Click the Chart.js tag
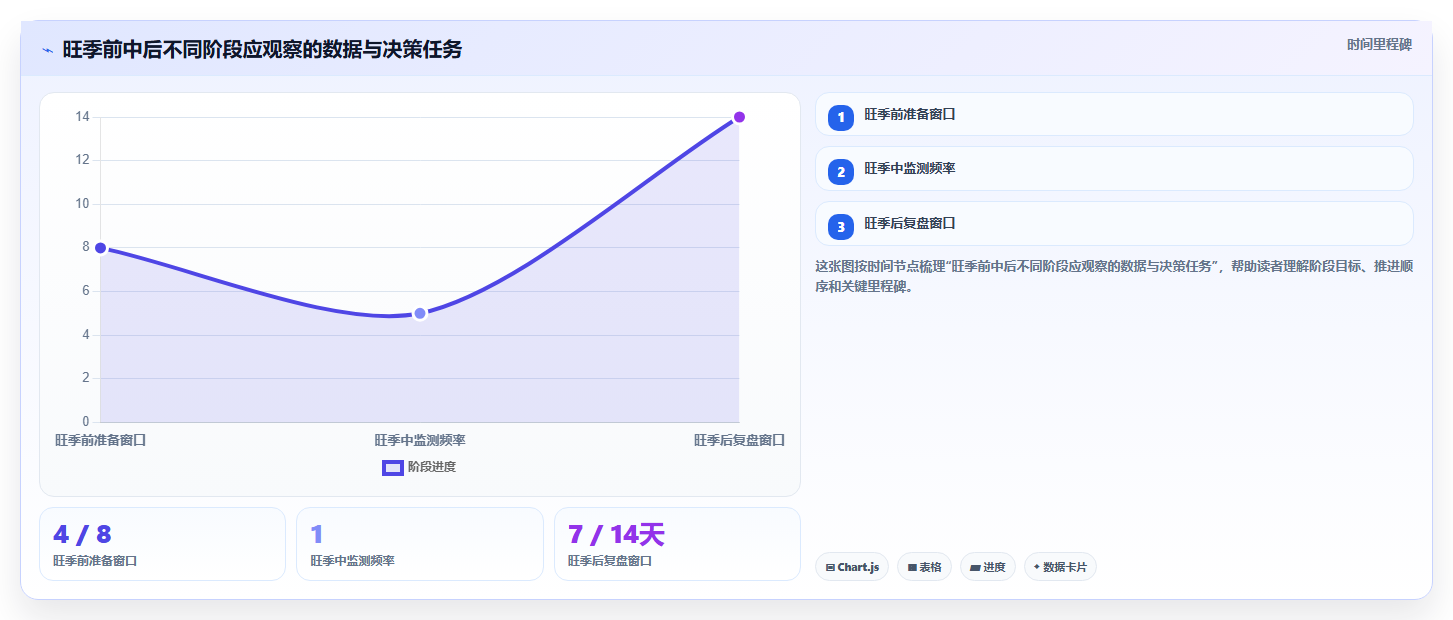The image size is (1453, 620). click(x=852, y=567)
